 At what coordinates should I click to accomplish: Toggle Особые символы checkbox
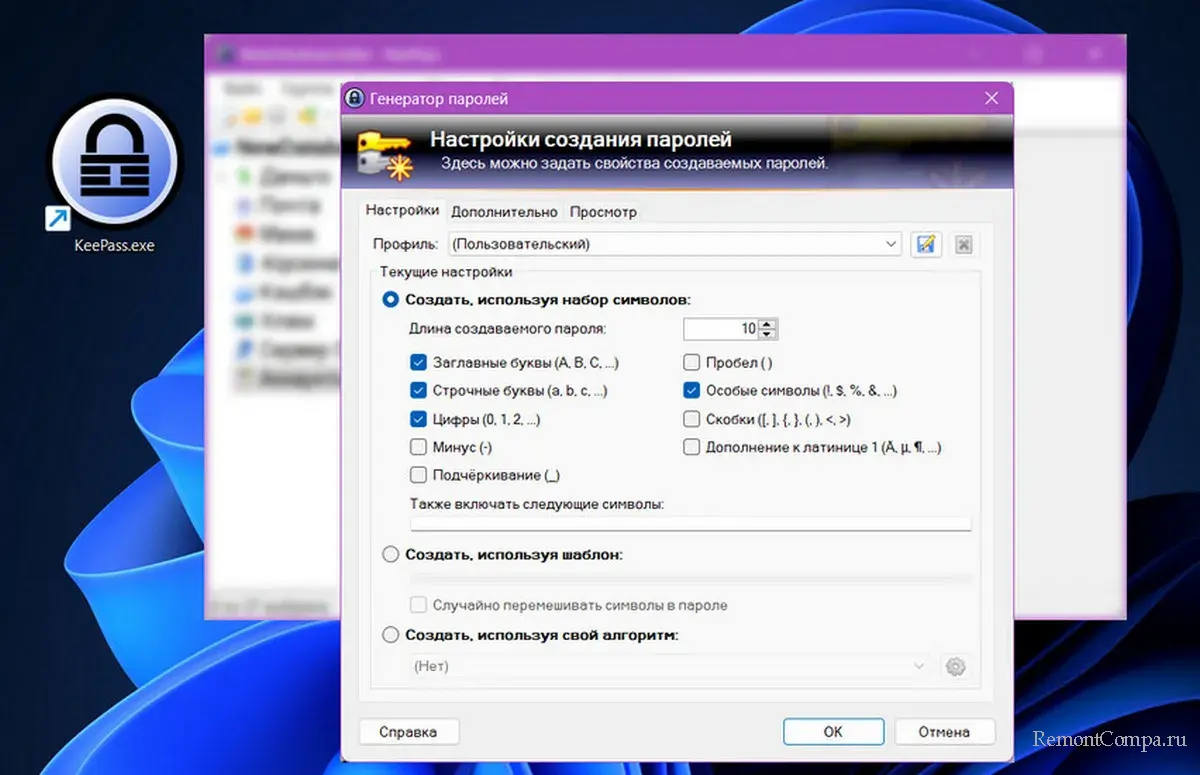(691, 392)
